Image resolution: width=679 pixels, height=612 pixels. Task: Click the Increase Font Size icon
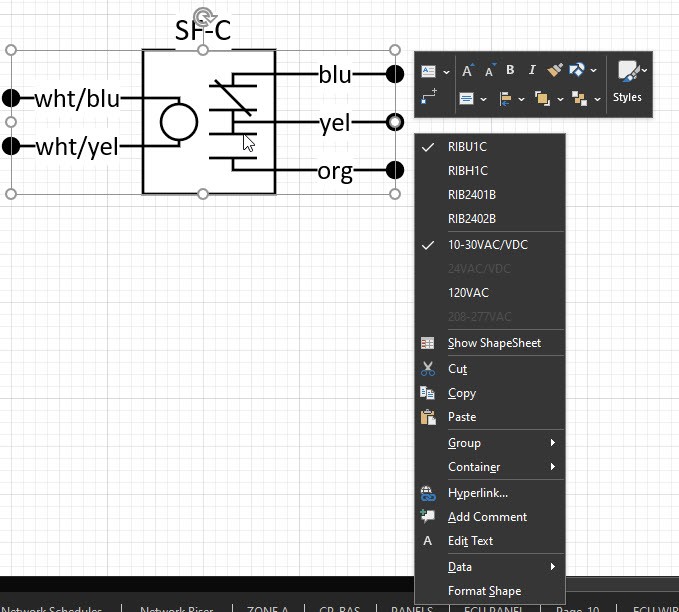pos(467,70)
